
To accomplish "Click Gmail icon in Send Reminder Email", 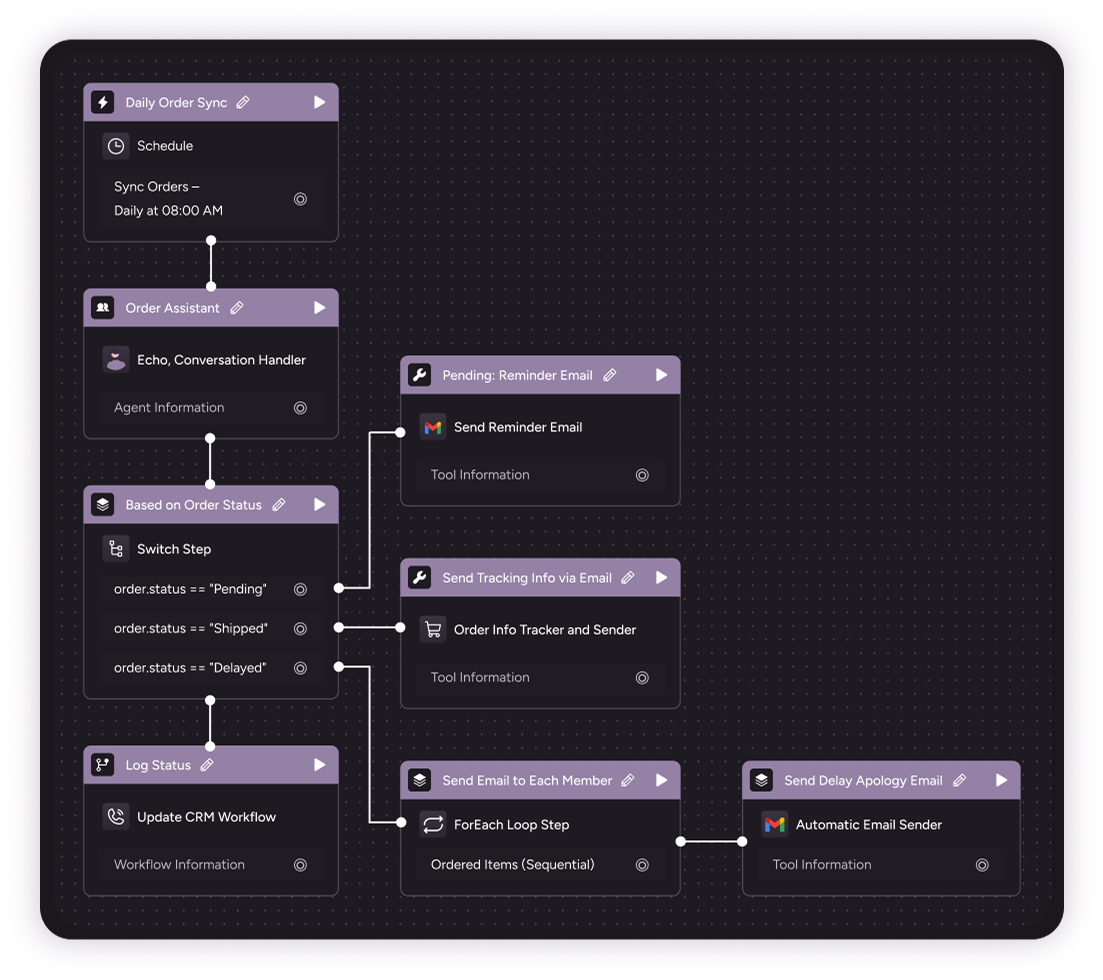I will [432, 427].
